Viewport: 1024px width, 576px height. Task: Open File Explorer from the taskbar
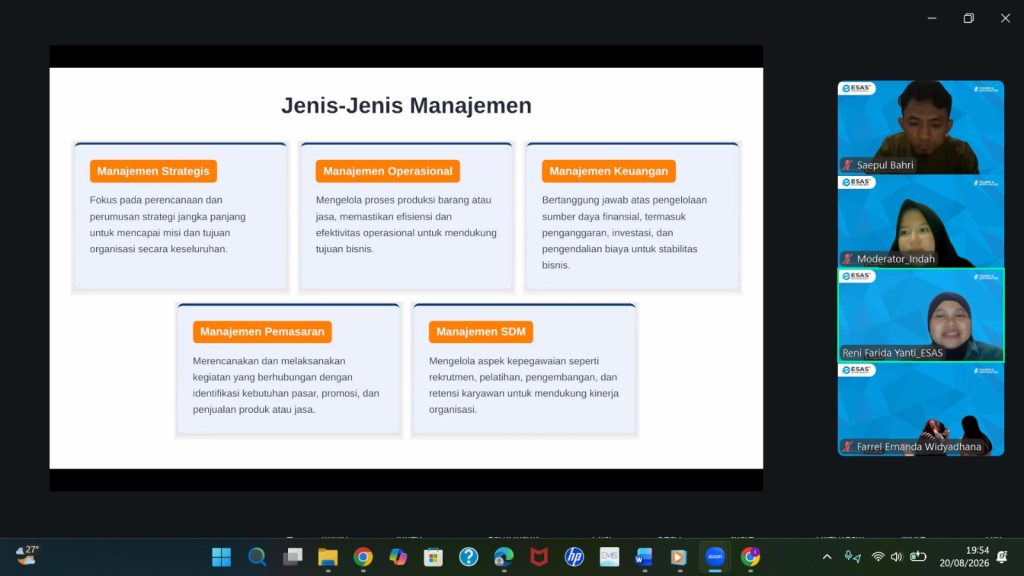[328, 557]
